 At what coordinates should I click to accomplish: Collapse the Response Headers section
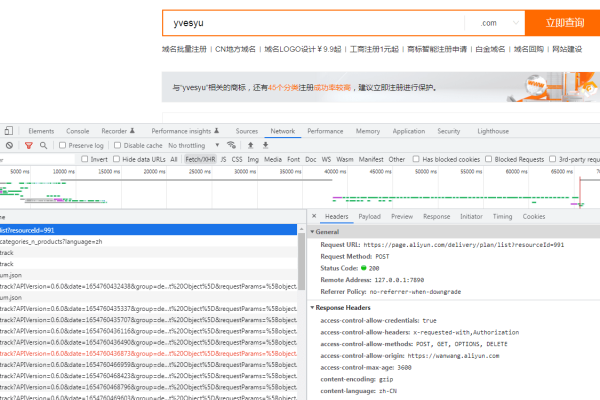click(312, 308)
